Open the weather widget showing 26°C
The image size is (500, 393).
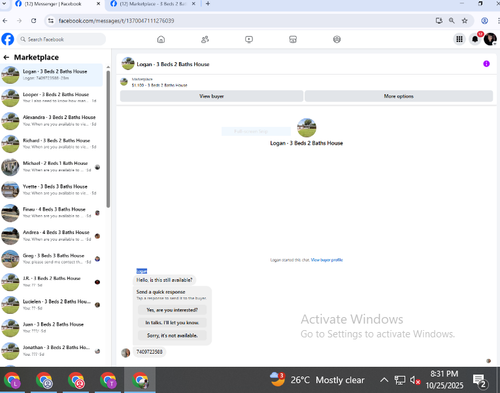[x=317, y=380]
